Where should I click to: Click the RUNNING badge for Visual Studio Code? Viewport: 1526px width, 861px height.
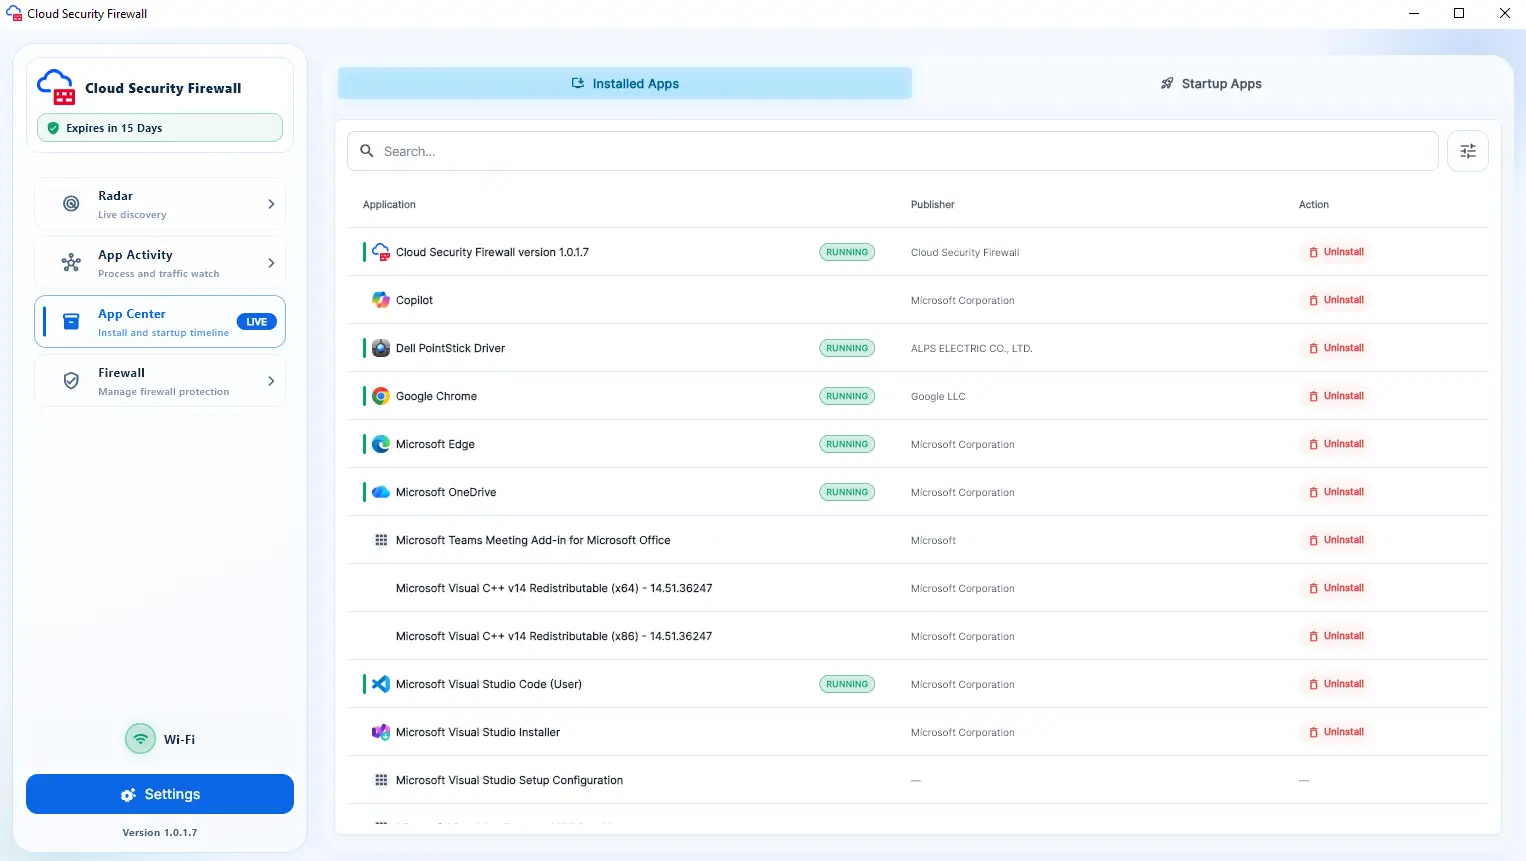[x=847, y=684]
